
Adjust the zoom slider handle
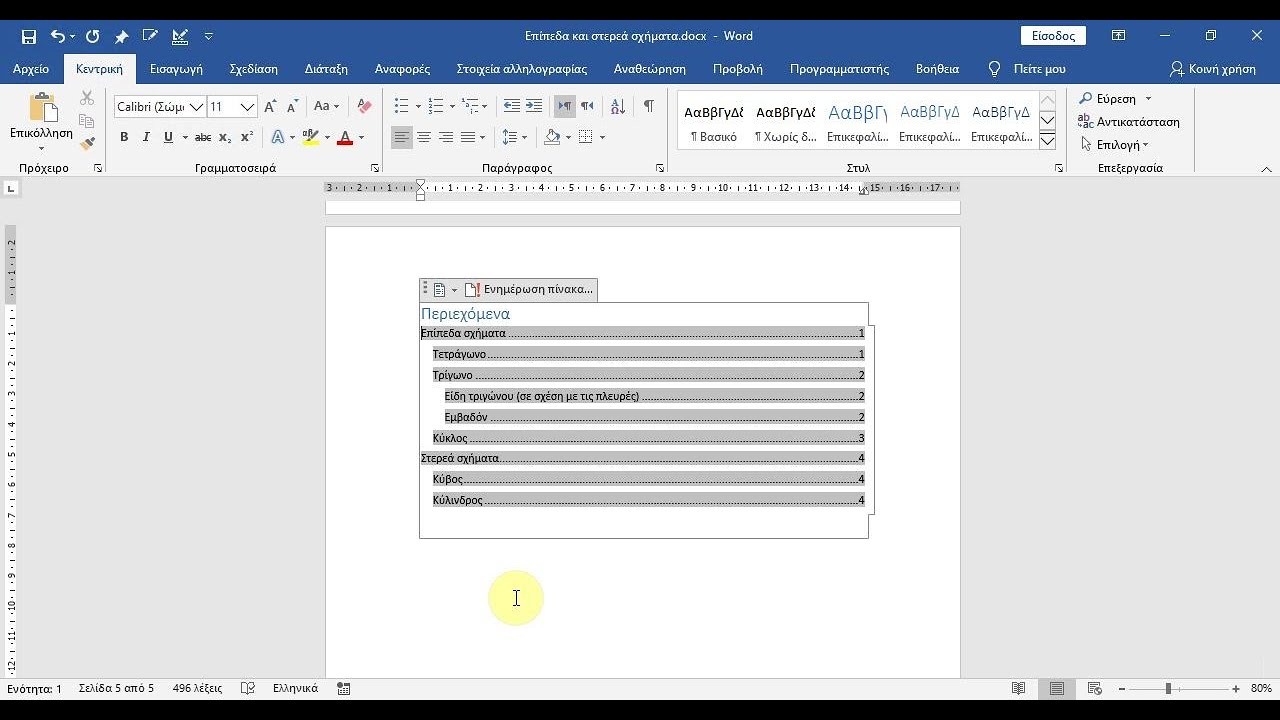coord(1168,689)
